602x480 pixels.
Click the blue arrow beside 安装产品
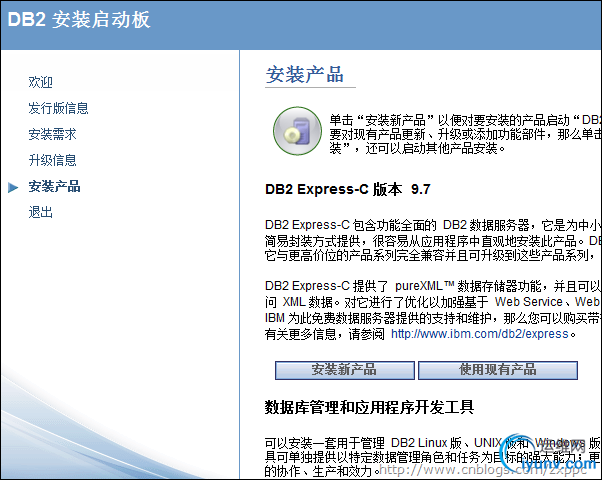13,187
